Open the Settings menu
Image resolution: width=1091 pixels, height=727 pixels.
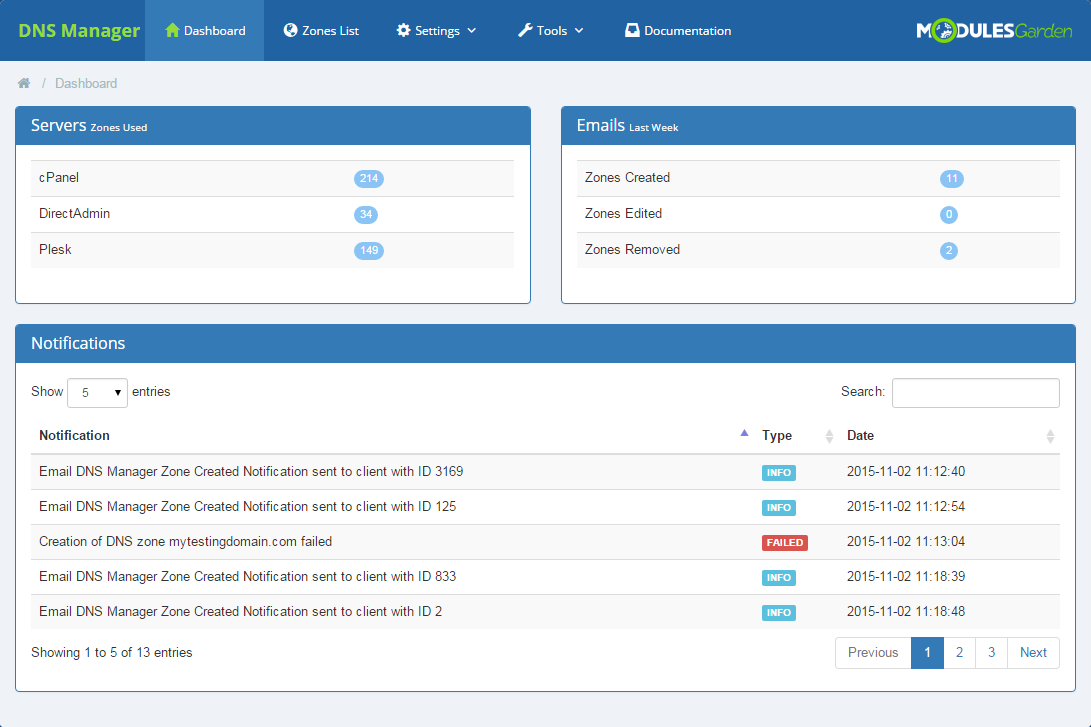tap(436, 31)
